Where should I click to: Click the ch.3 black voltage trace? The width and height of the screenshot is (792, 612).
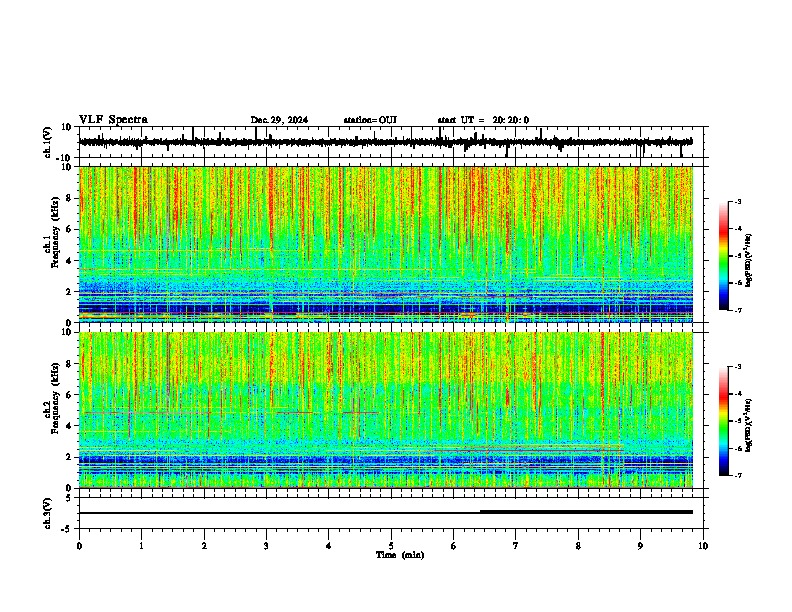385,512
